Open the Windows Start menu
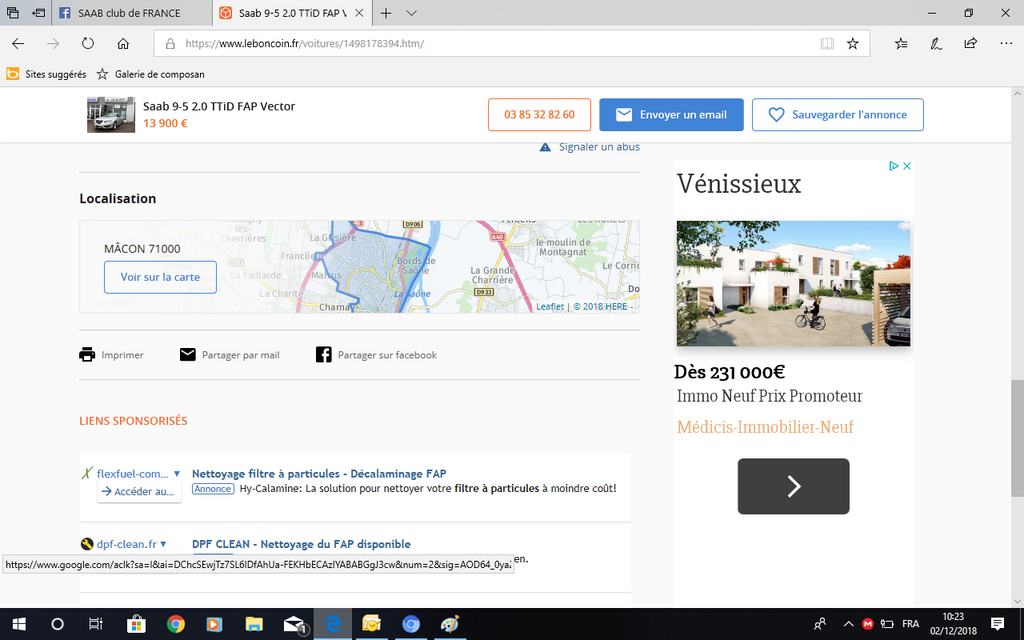The height and width of the screenshot is (640, 1024). click(x=18, y=624)
